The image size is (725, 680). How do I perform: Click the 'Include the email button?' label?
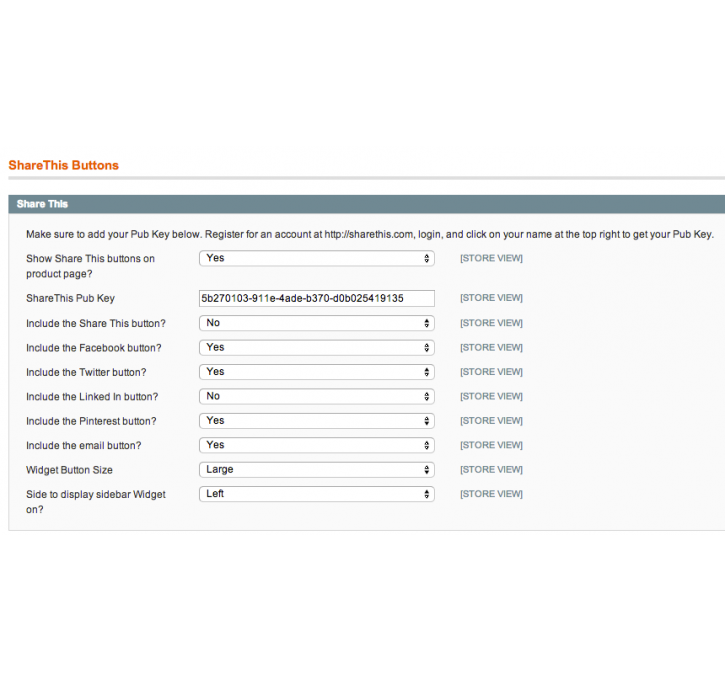(84, 446)
